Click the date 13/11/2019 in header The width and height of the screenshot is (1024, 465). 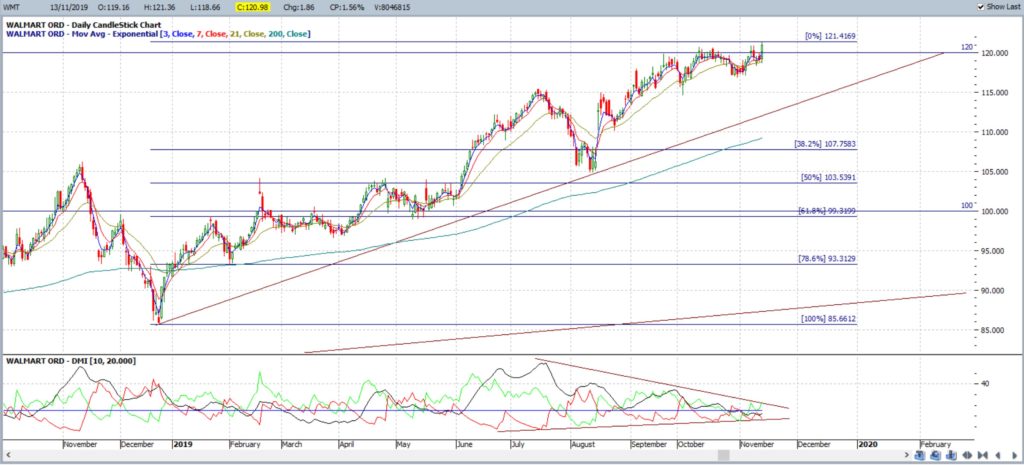(69, 6)
